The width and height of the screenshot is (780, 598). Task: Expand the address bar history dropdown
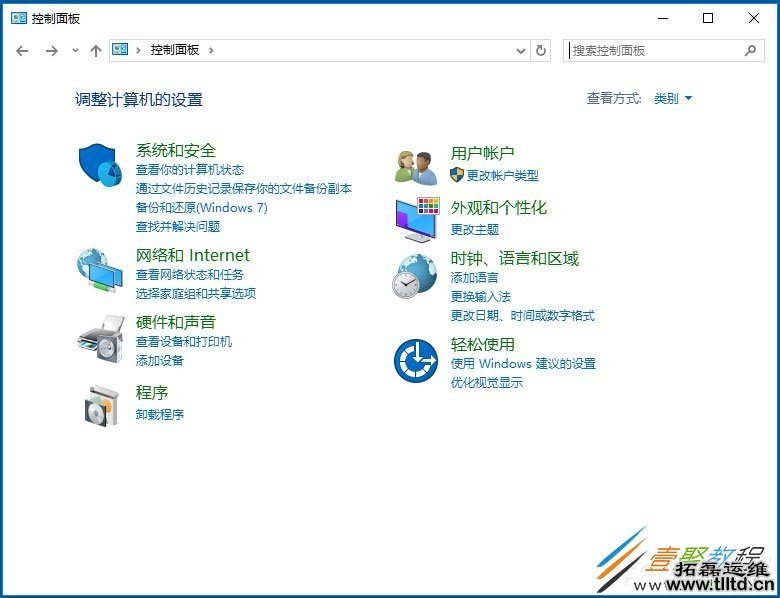[x=521, y=51]
